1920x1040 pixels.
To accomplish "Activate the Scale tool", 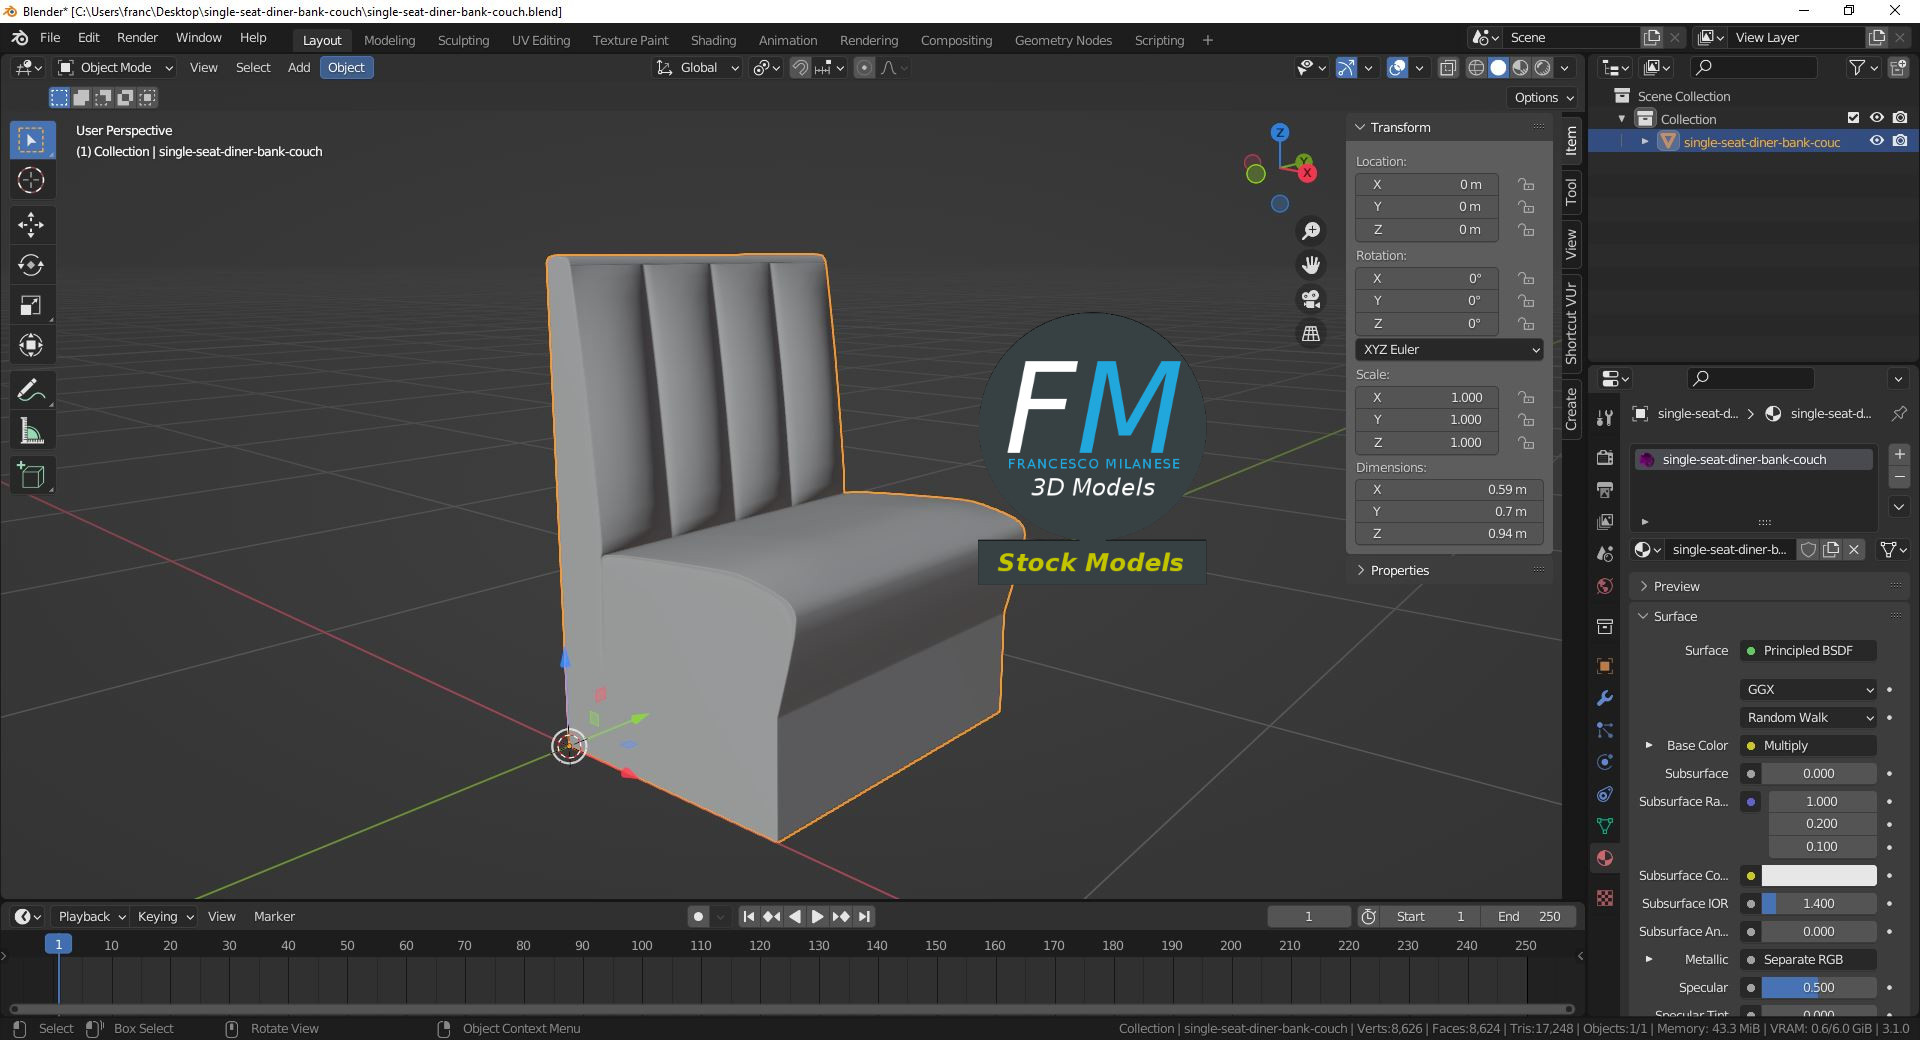I will point(31,306).
